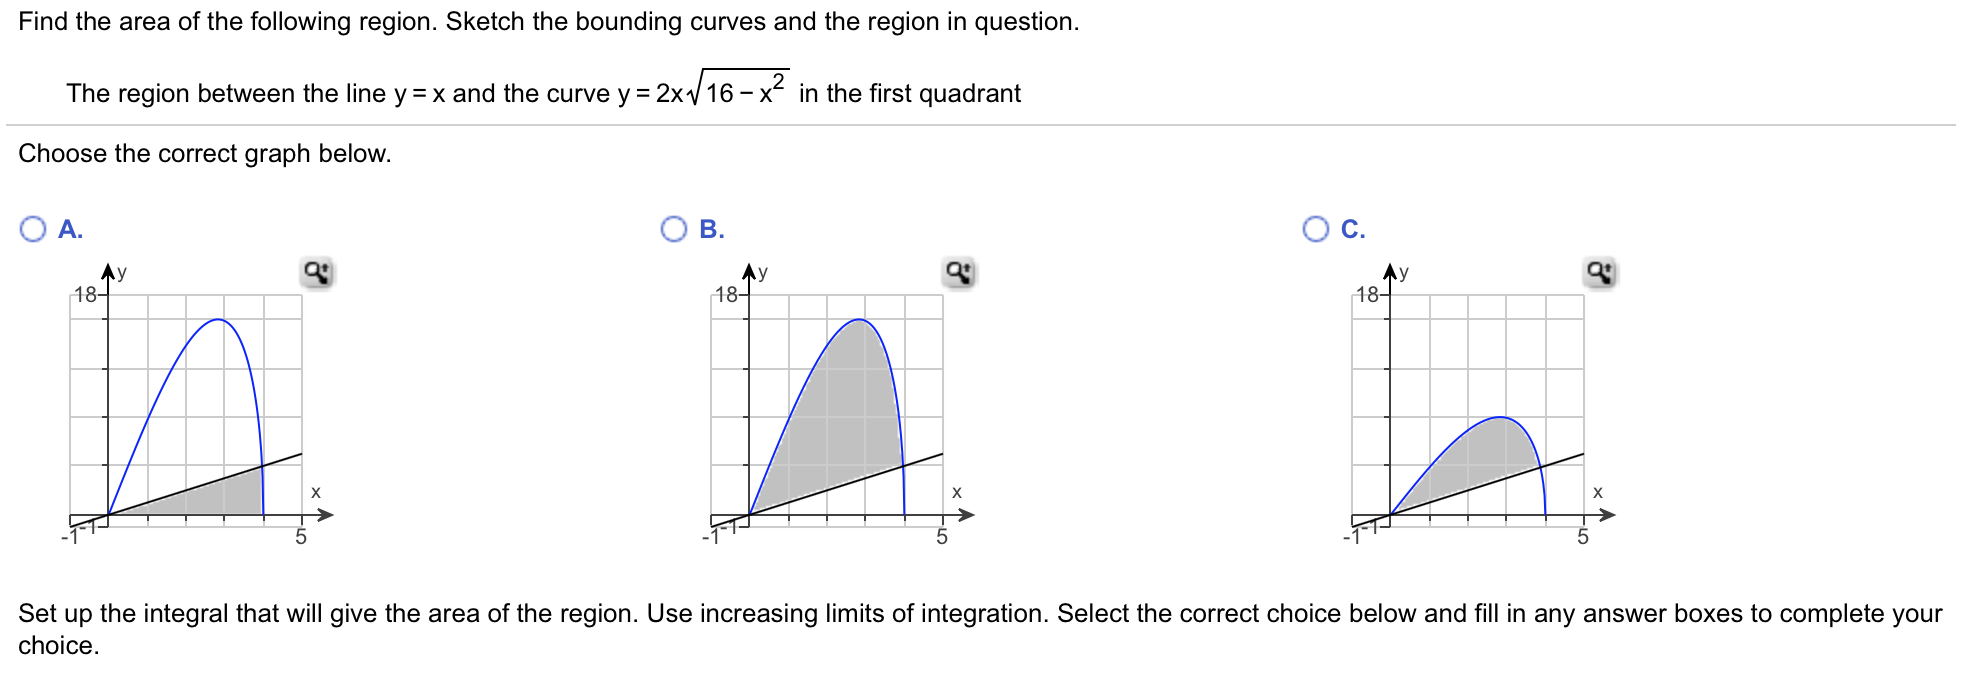The image size is (1968, 690).
Task: Click the magnifier icon above the shaded triangle graph
Action: point(317,270)
